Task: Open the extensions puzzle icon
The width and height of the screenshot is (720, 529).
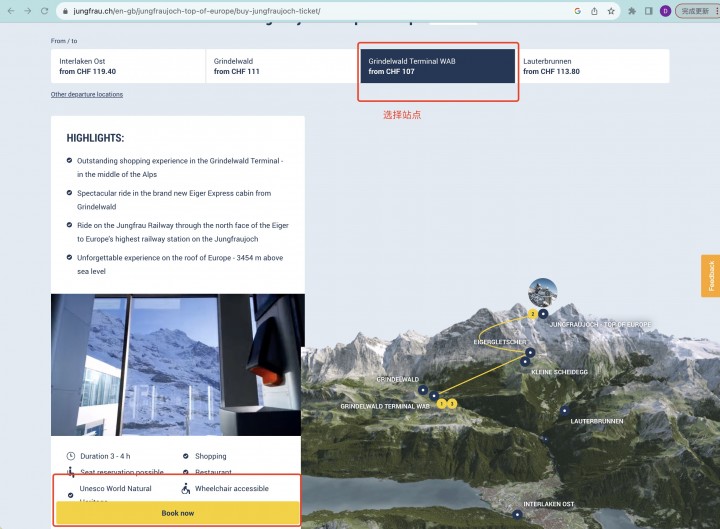Action: (x=632, y=11)
